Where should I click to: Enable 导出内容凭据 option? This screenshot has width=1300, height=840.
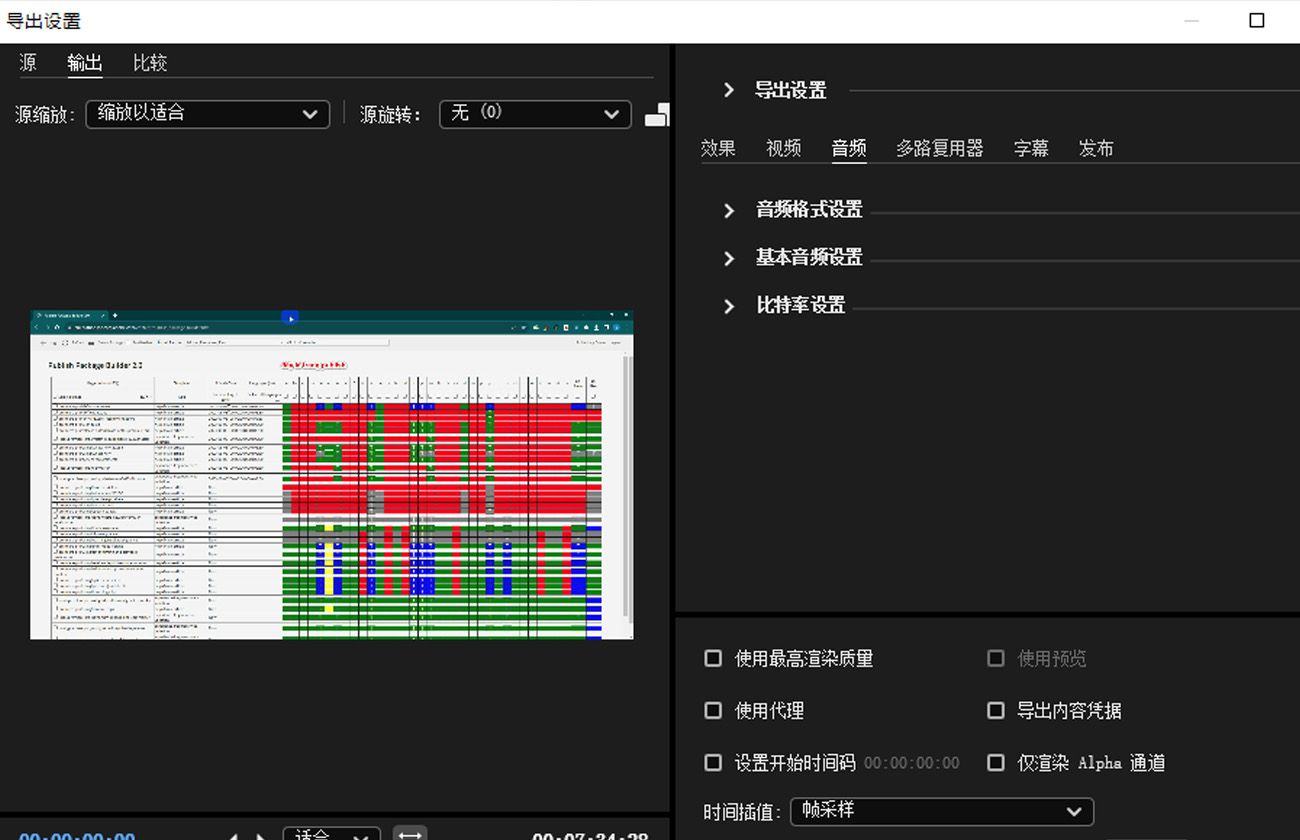[x=996, y=710]
